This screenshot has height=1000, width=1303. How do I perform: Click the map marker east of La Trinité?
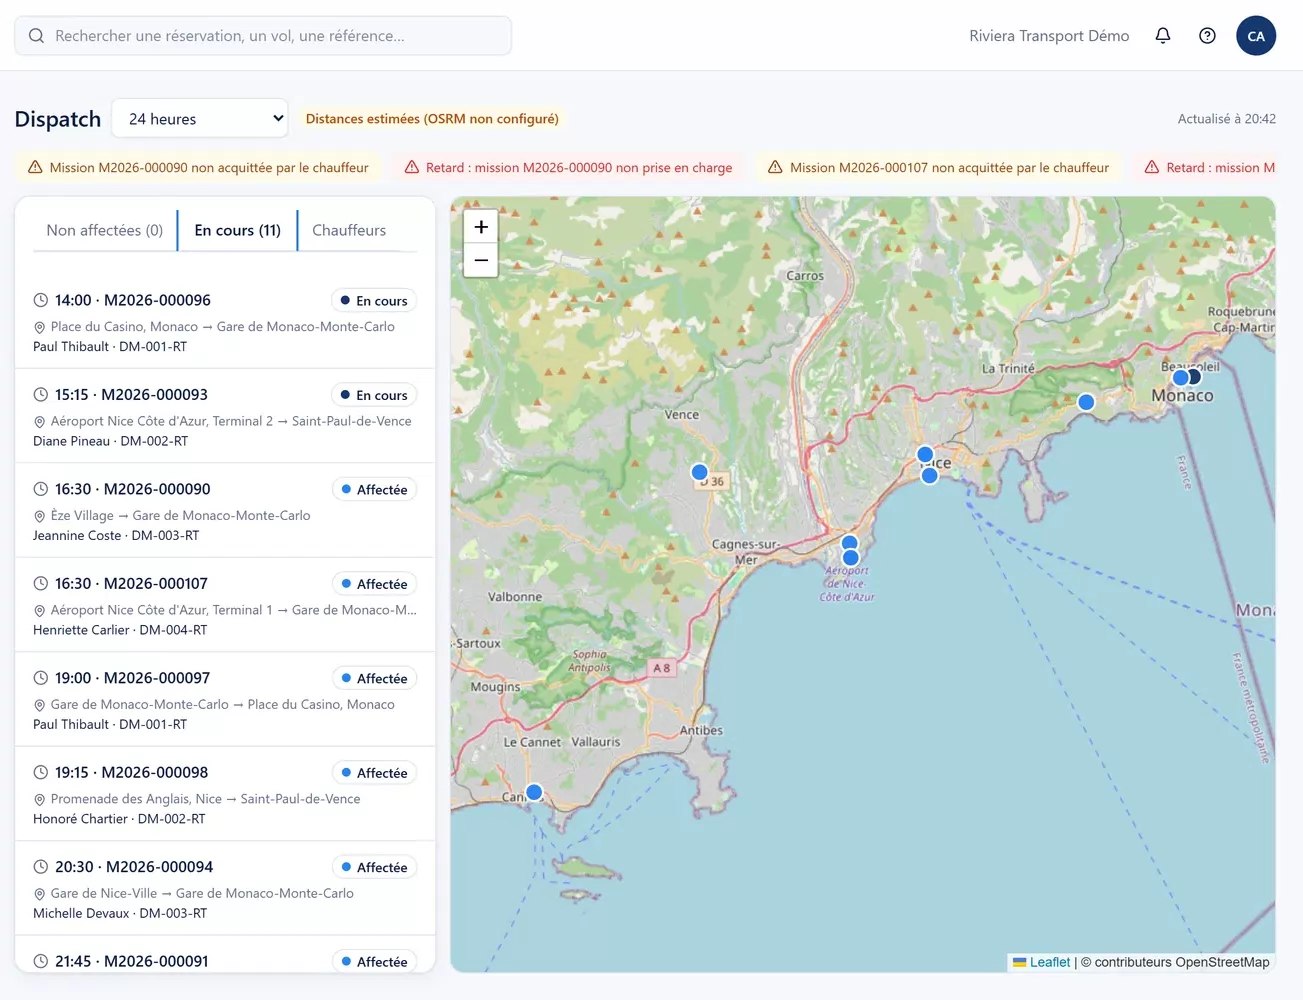(x=1086, y=402)
